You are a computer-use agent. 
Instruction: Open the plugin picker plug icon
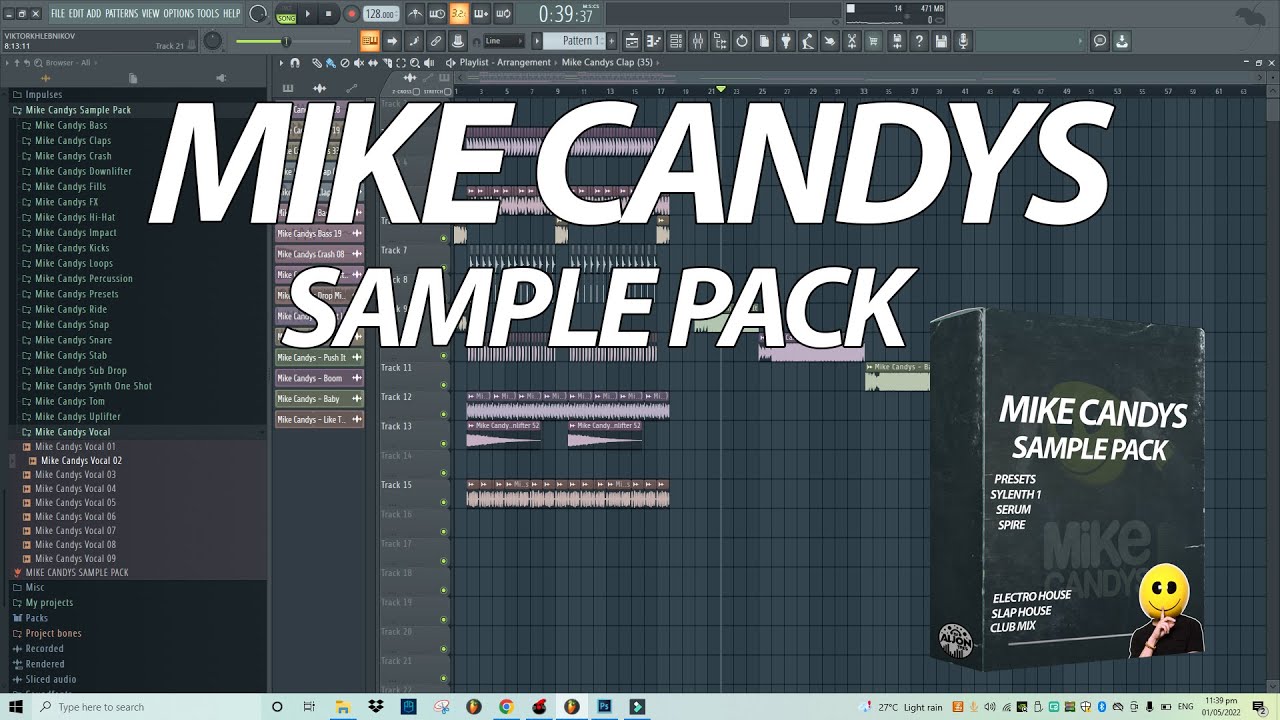[785, 41]
